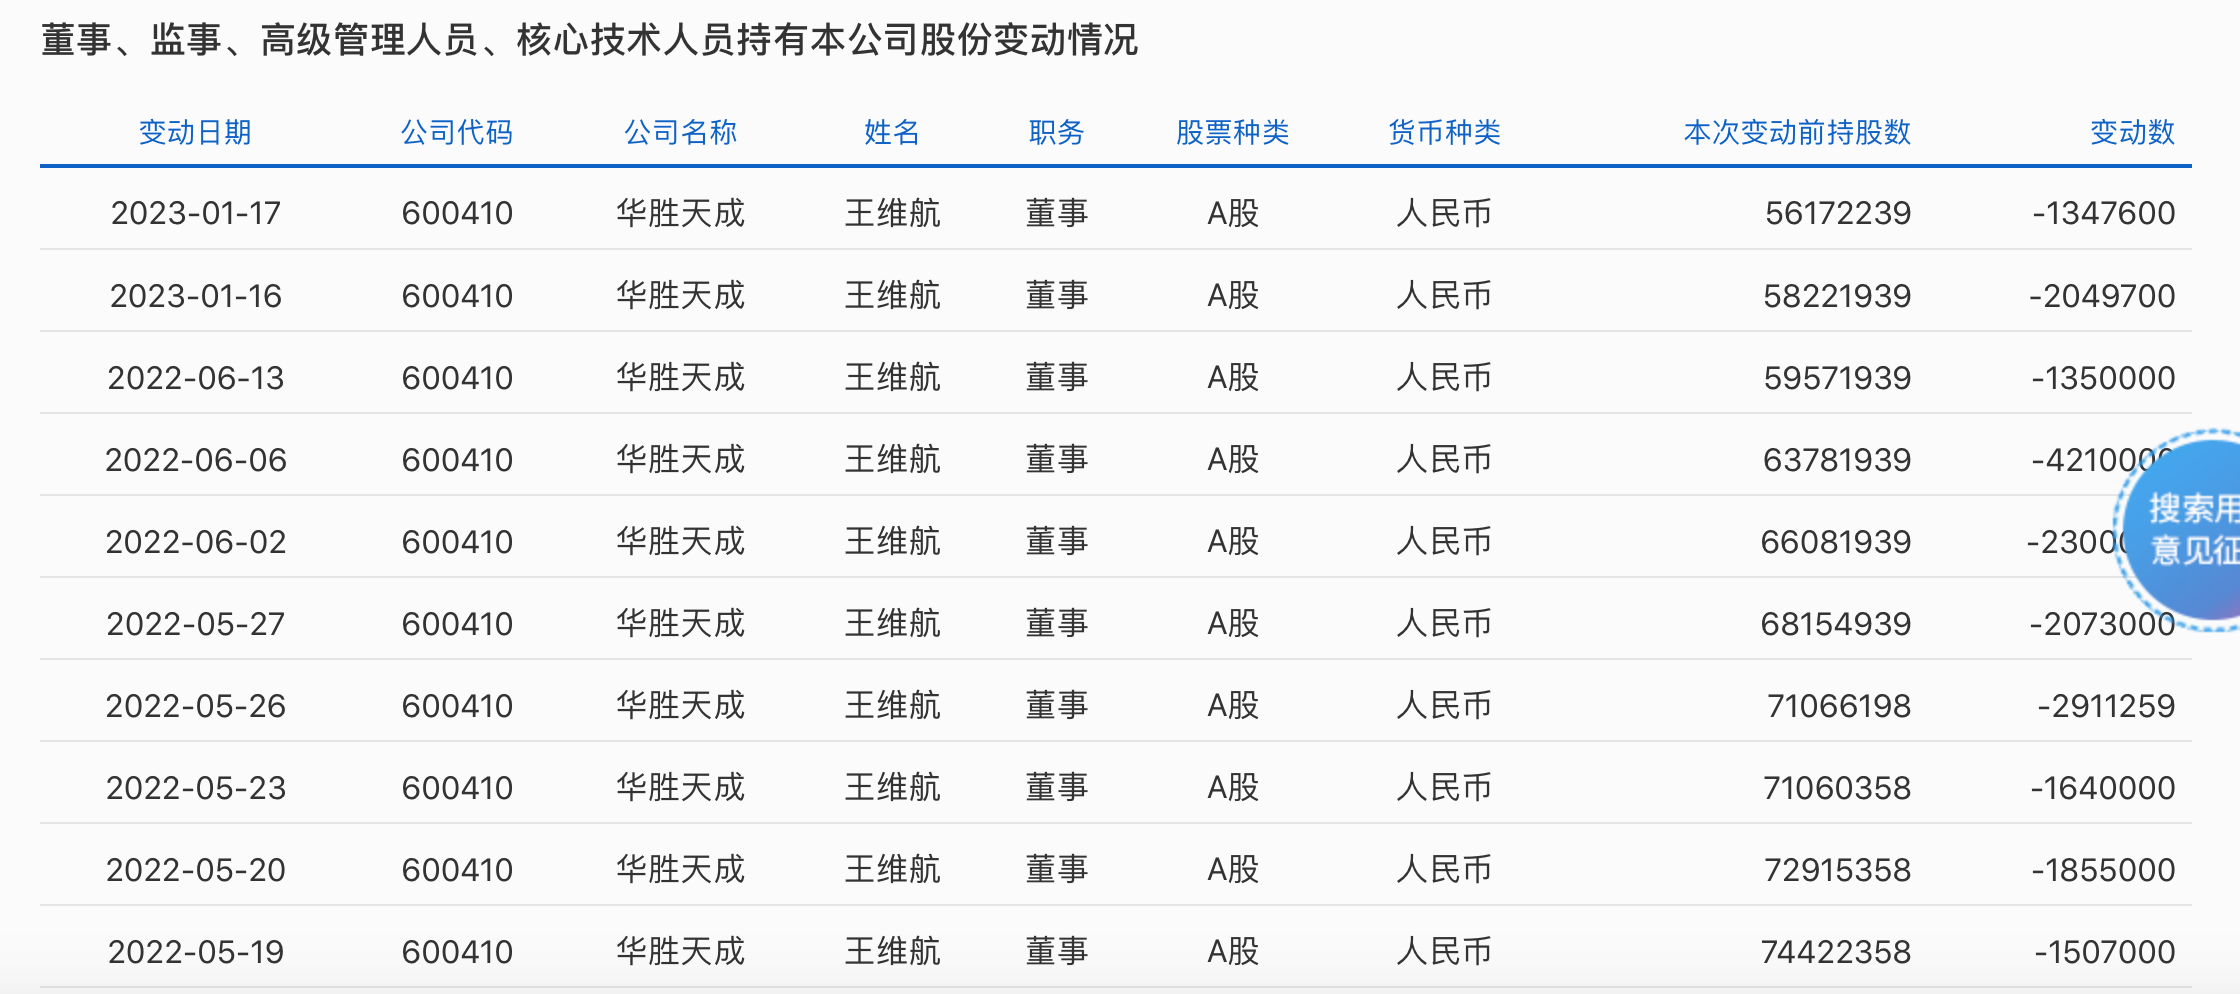Click the 姓名 column header
This screenshot has width=2240, height=994.
892,132
